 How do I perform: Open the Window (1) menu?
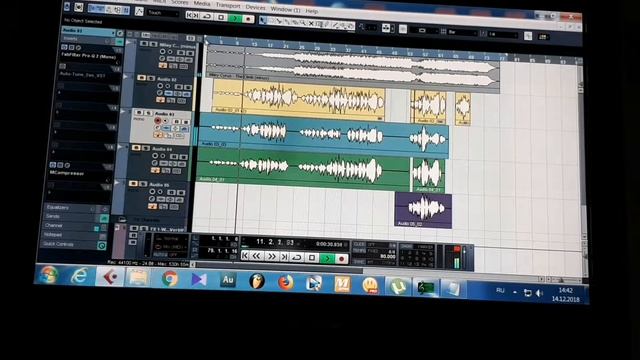tap(285, 9)
